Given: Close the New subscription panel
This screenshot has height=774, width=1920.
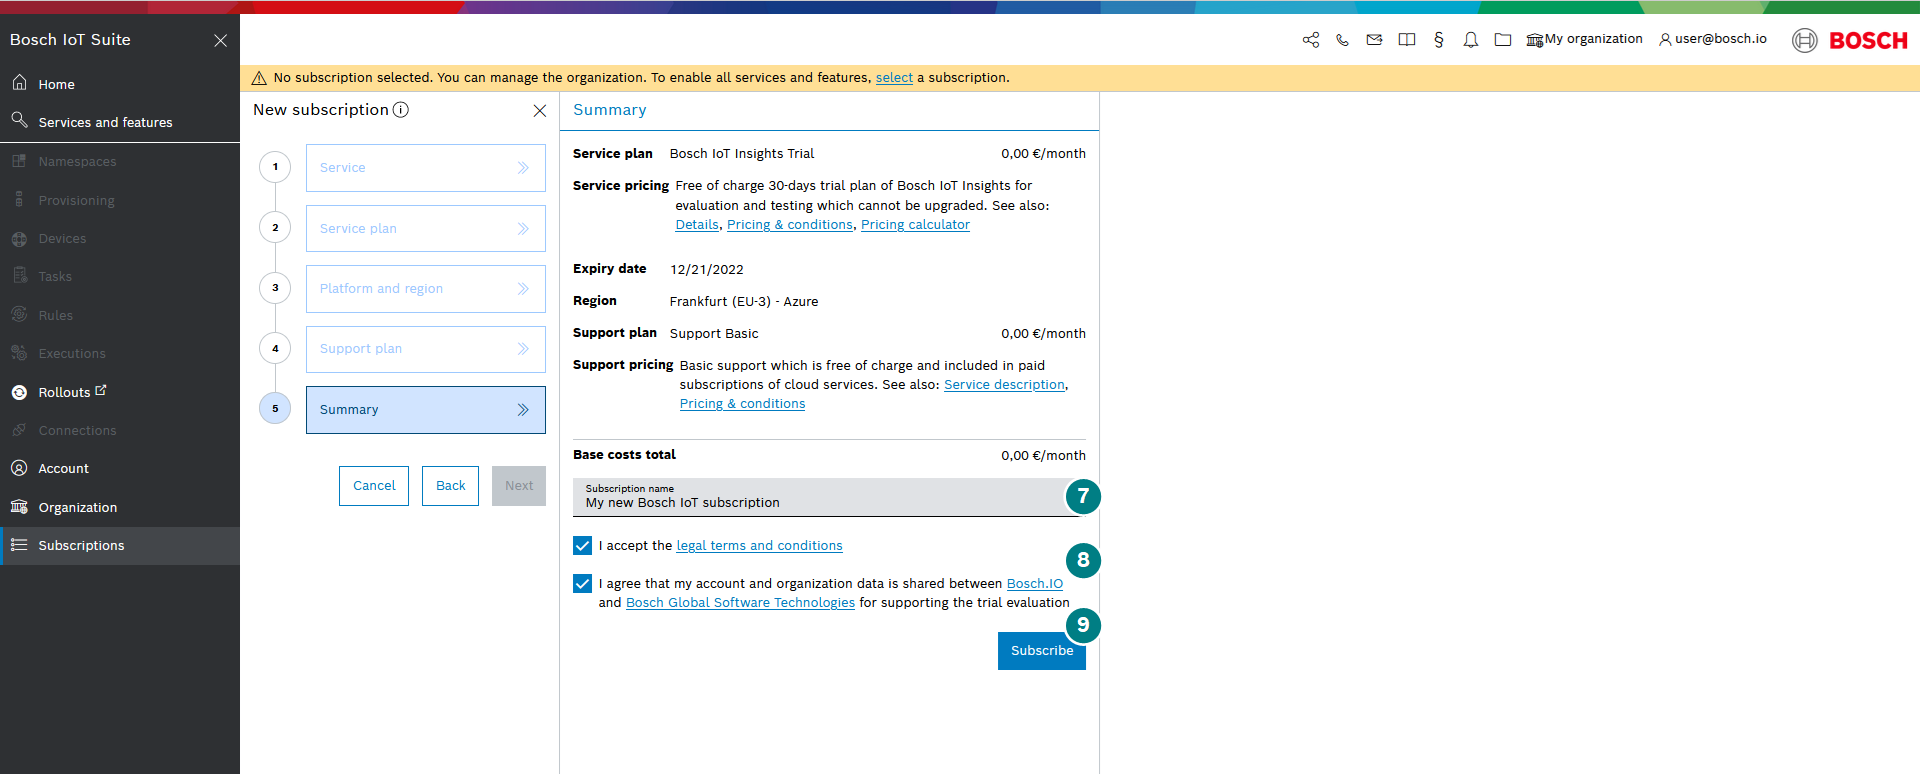Looking at the screenshot, I should pos(539,111).
